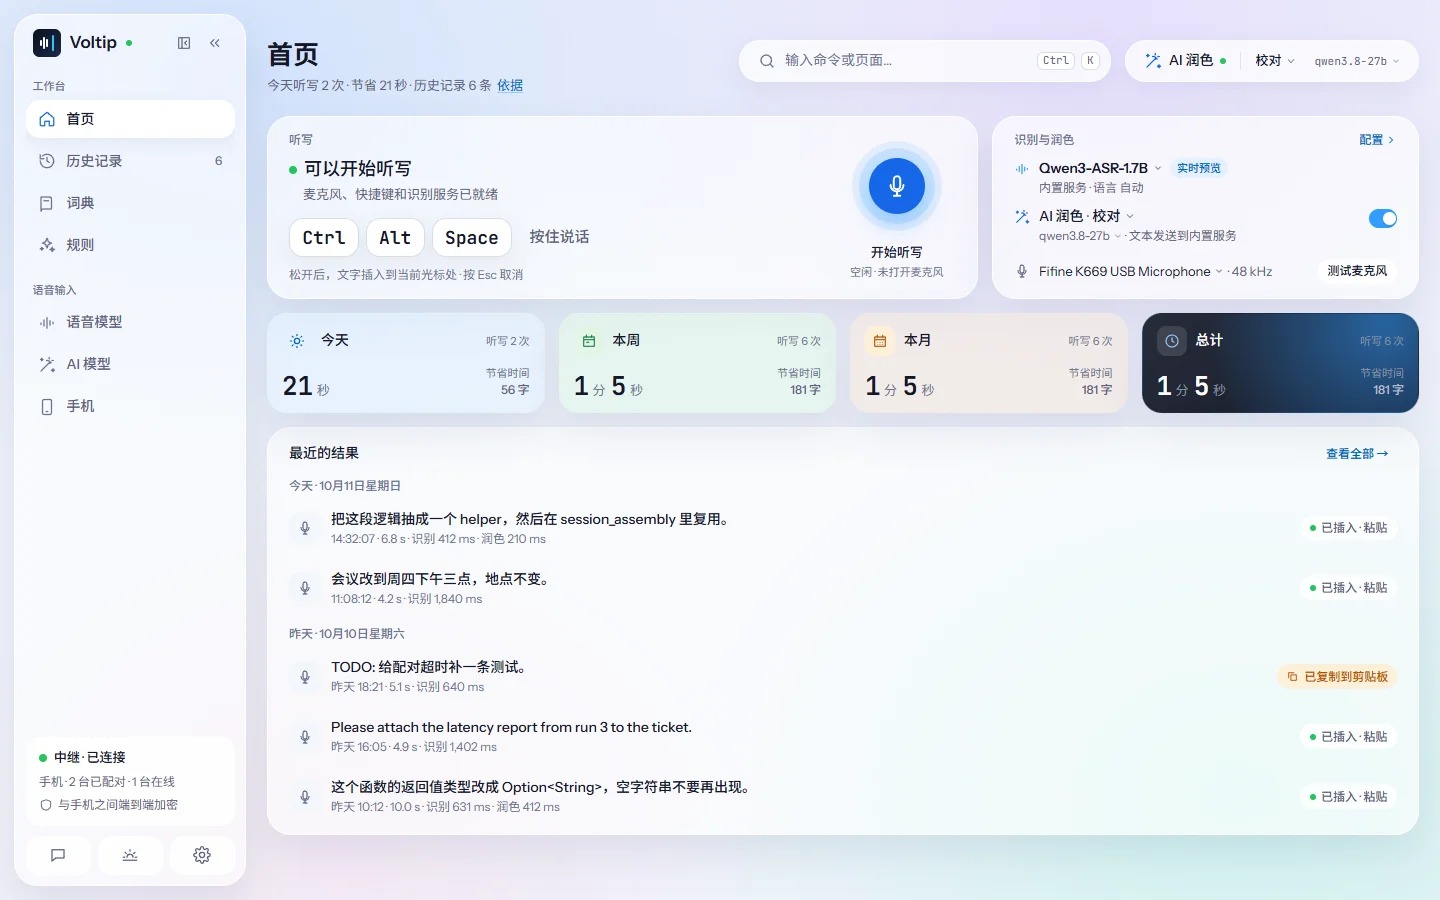Viewport: 1440px width, 900px height.
Task: Open the 校对 mode dropdown in top bar
Action: (1275, 61)
